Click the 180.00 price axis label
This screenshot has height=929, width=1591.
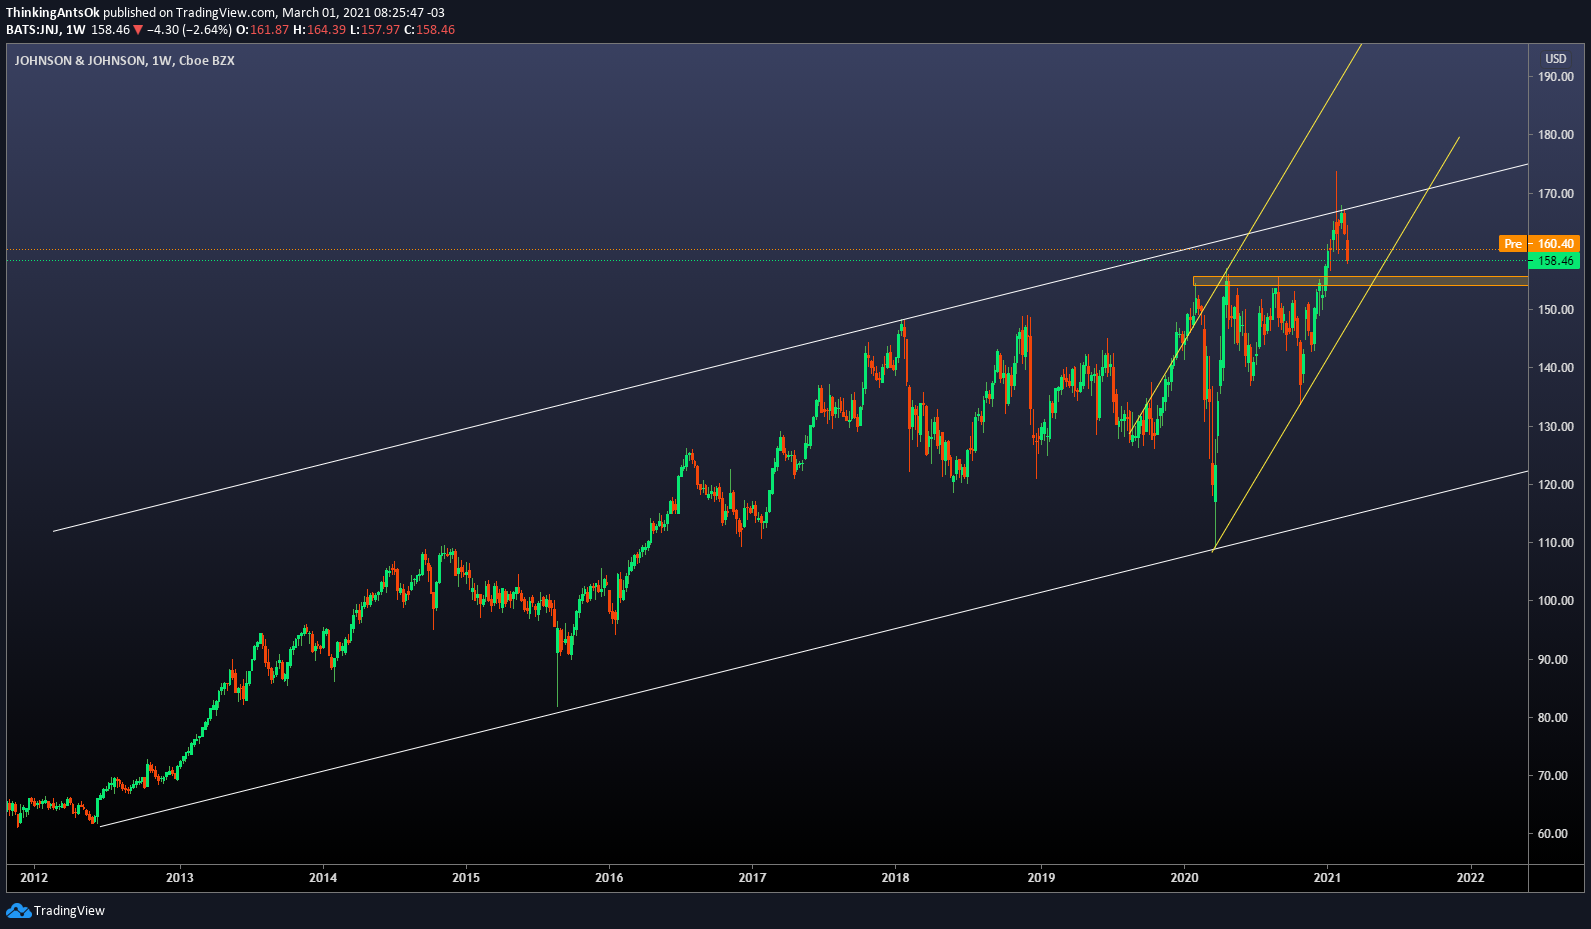pyautogui.click(x=1556, y=135)
